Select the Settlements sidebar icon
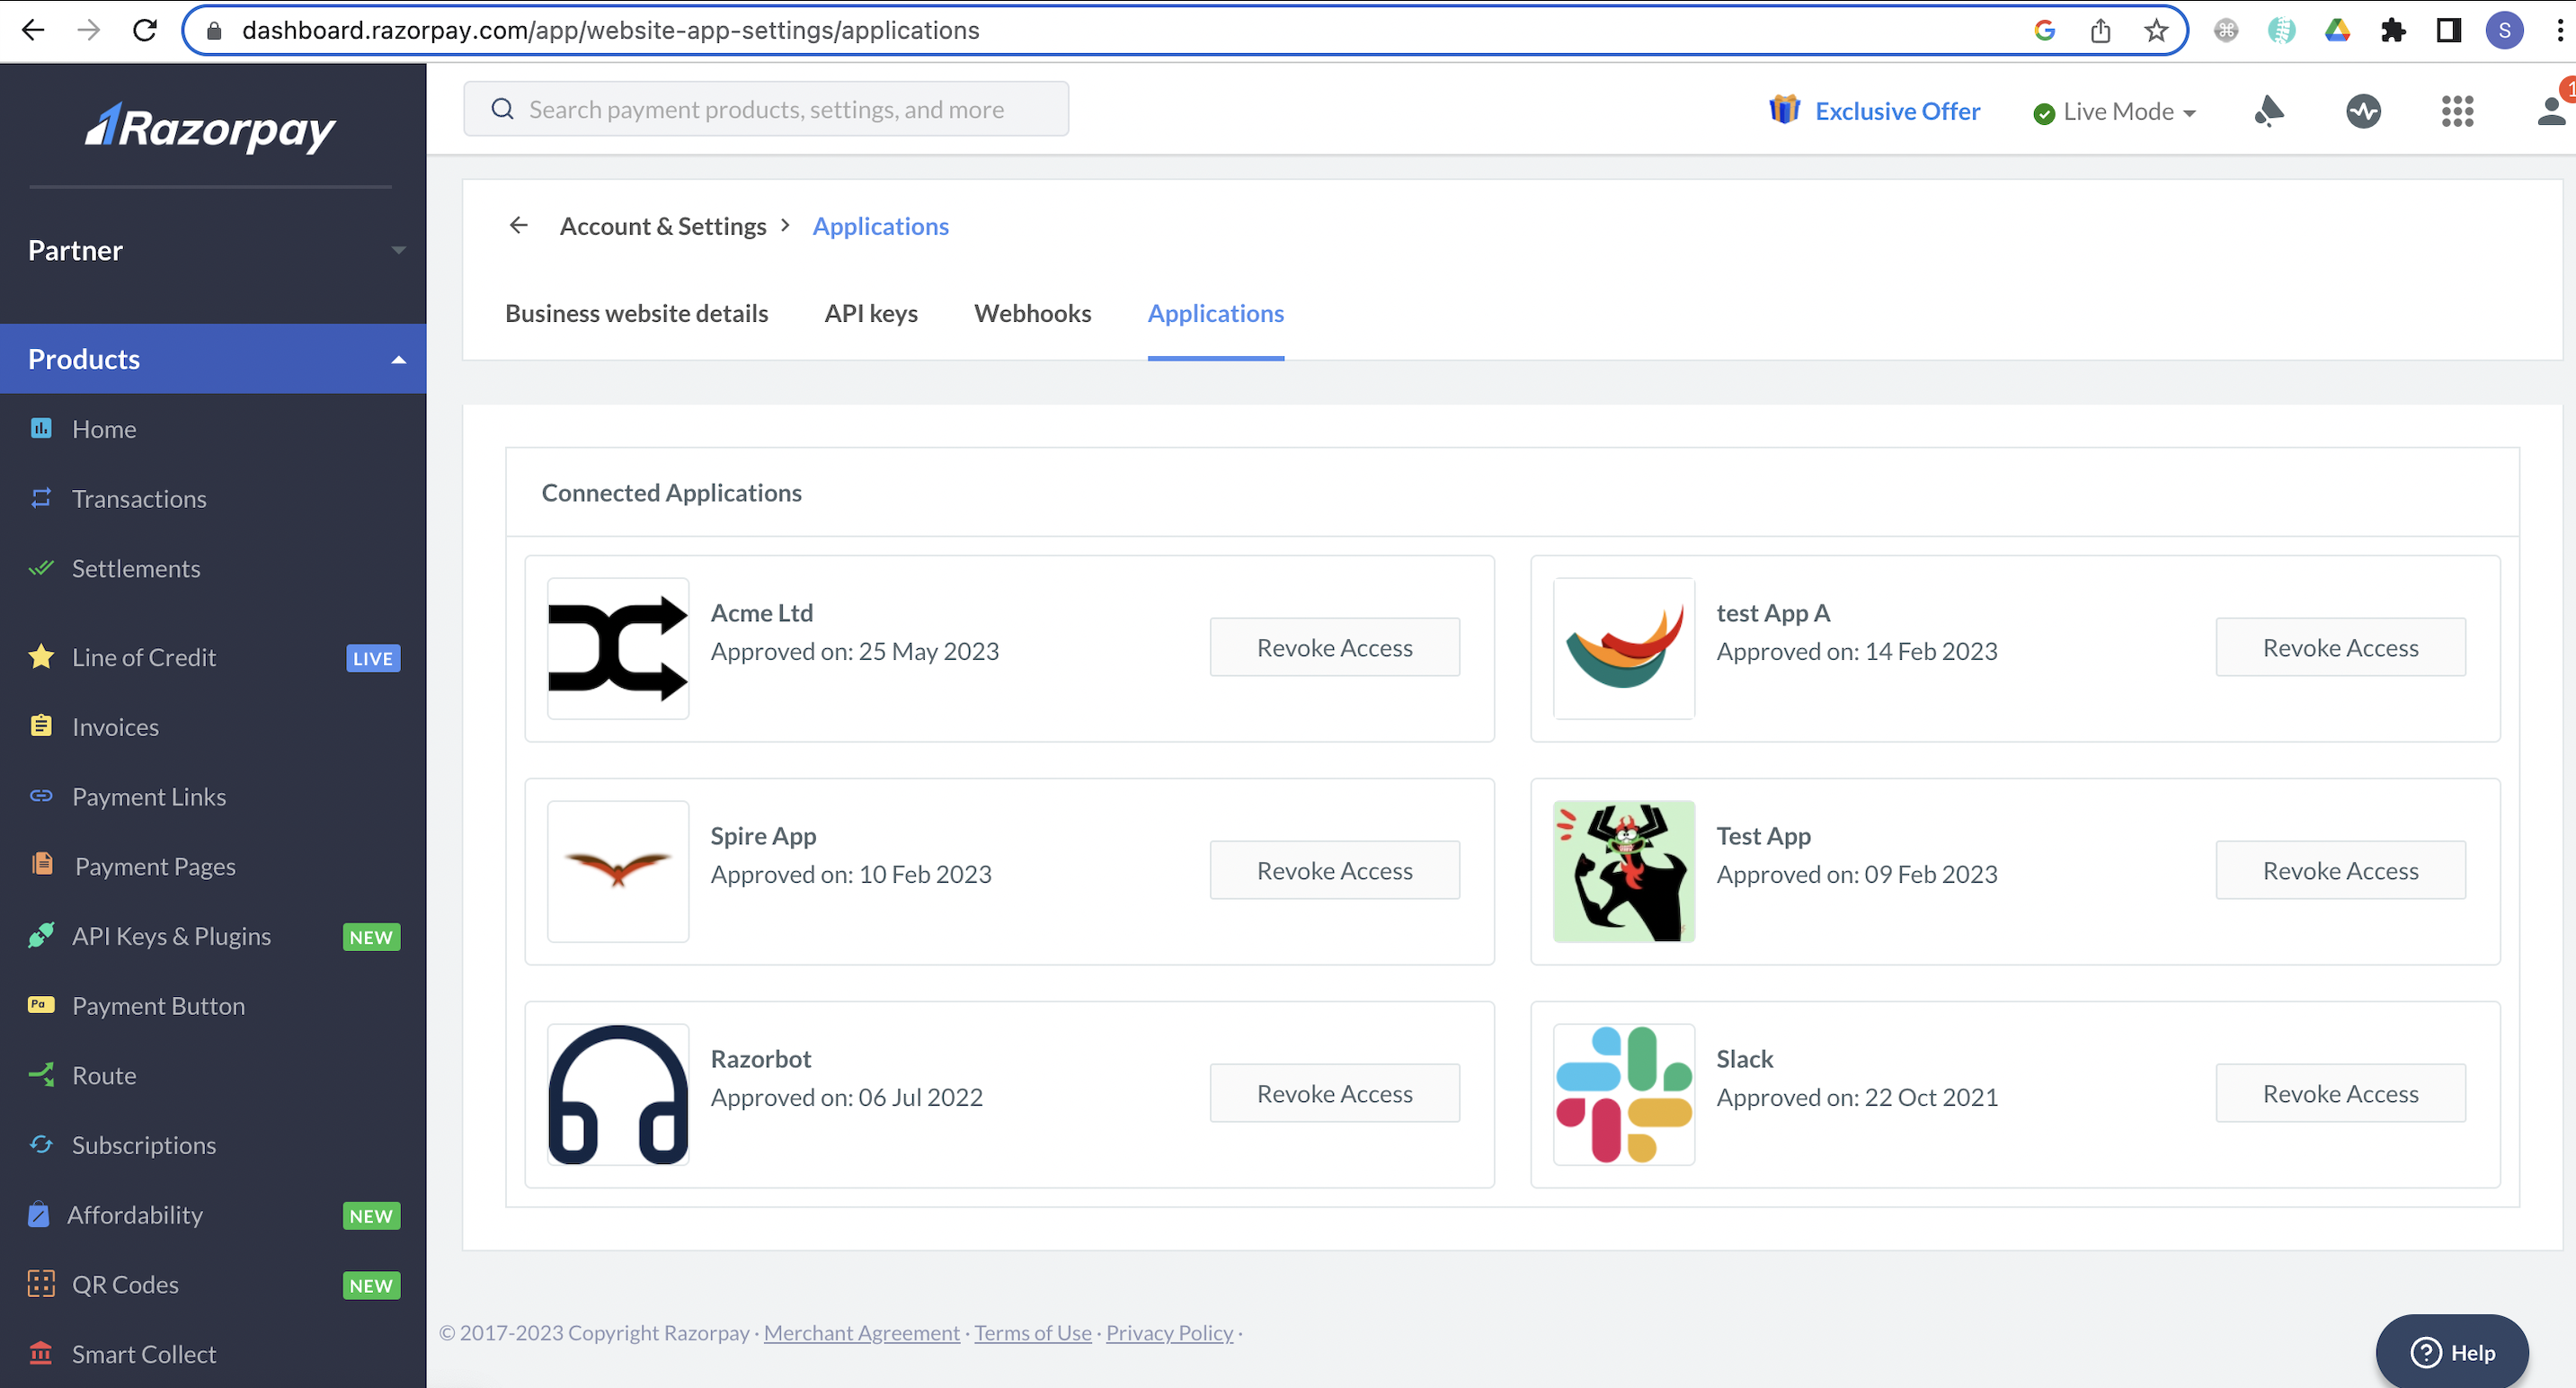 coord(41,567)
